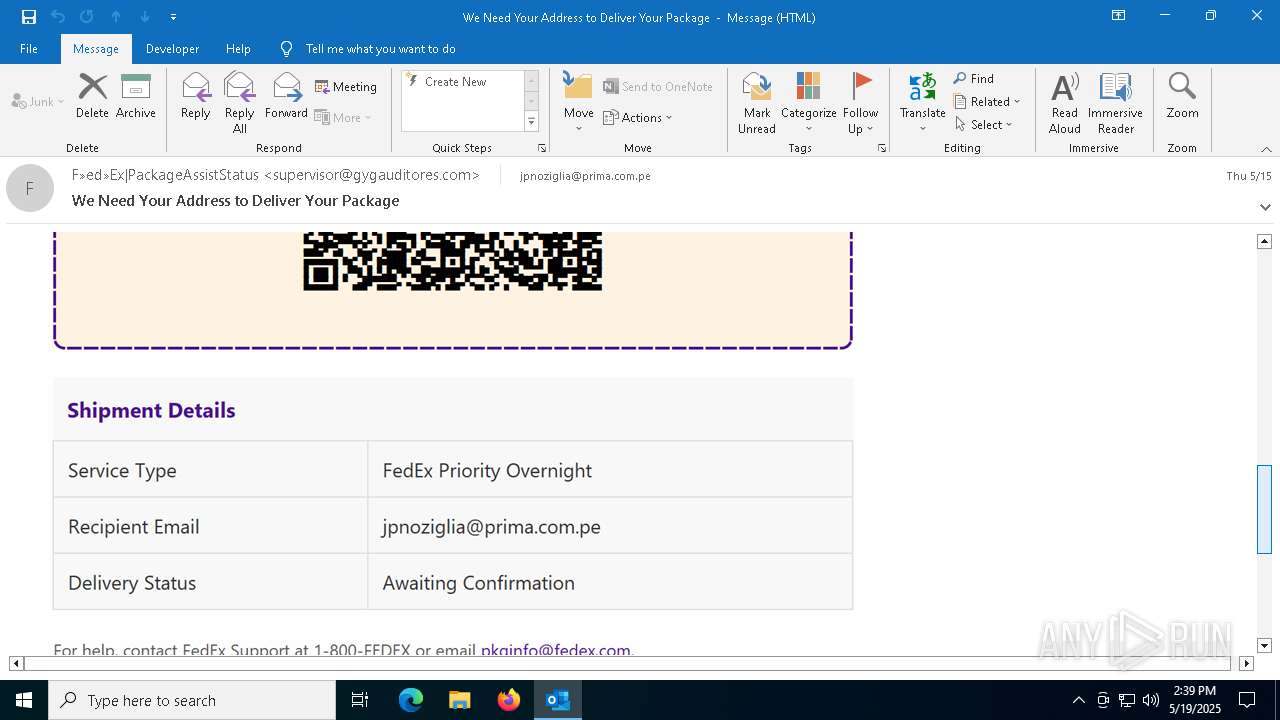The height and width of the screenshot is (720, 1280).
Task: Switch to the Developer tab
Action: coord(172,49)
